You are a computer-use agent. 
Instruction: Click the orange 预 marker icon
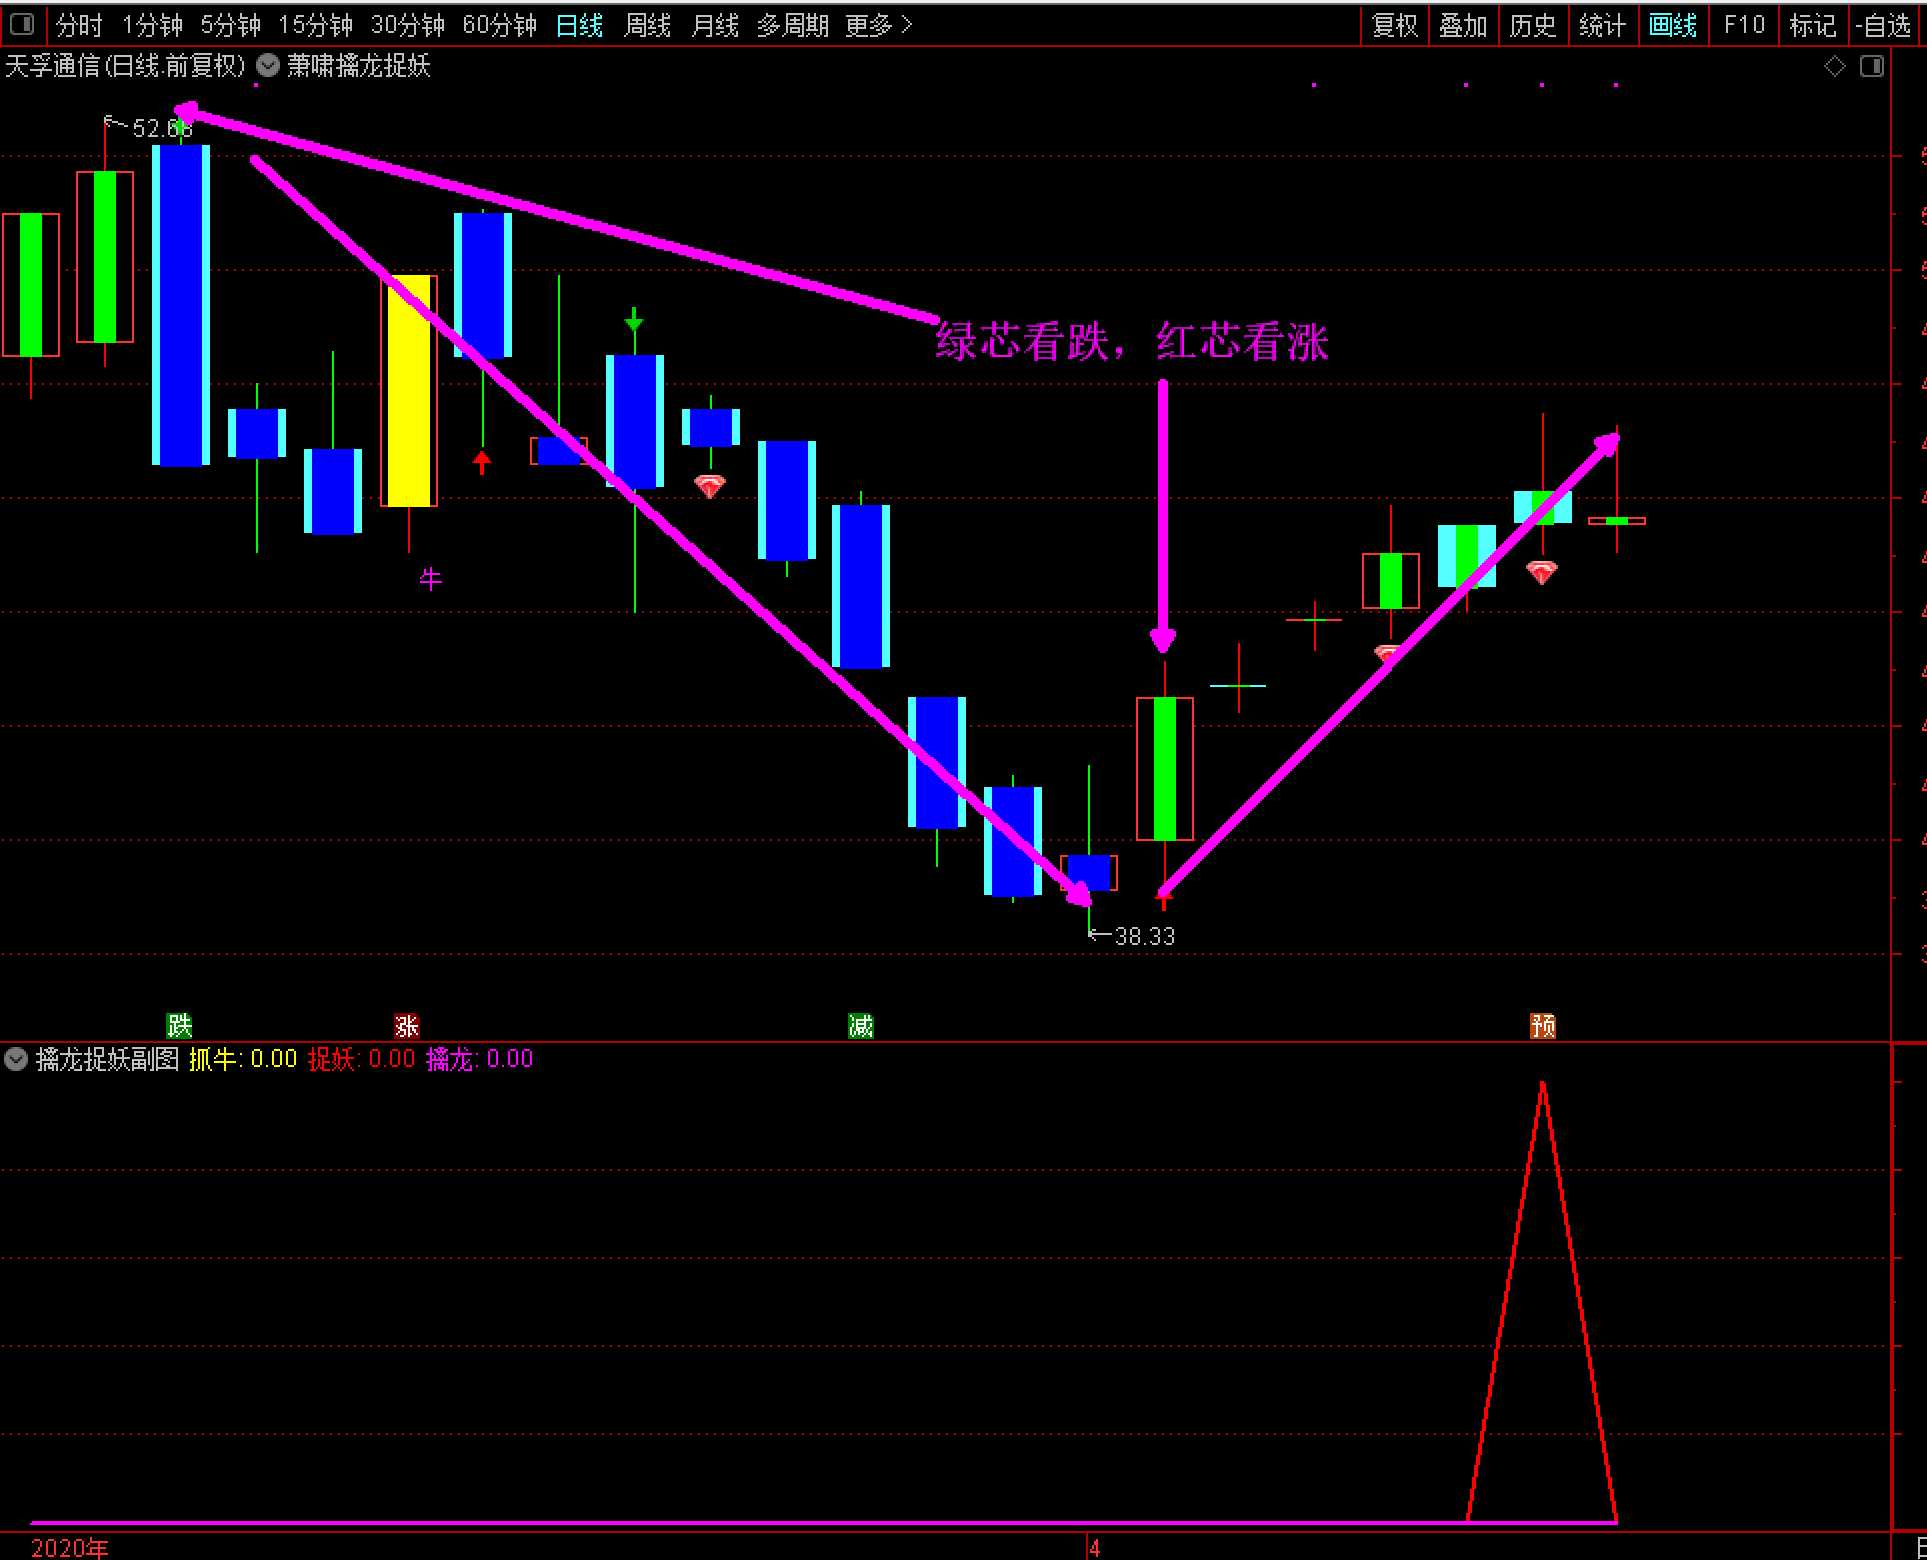[1543, 1026]
